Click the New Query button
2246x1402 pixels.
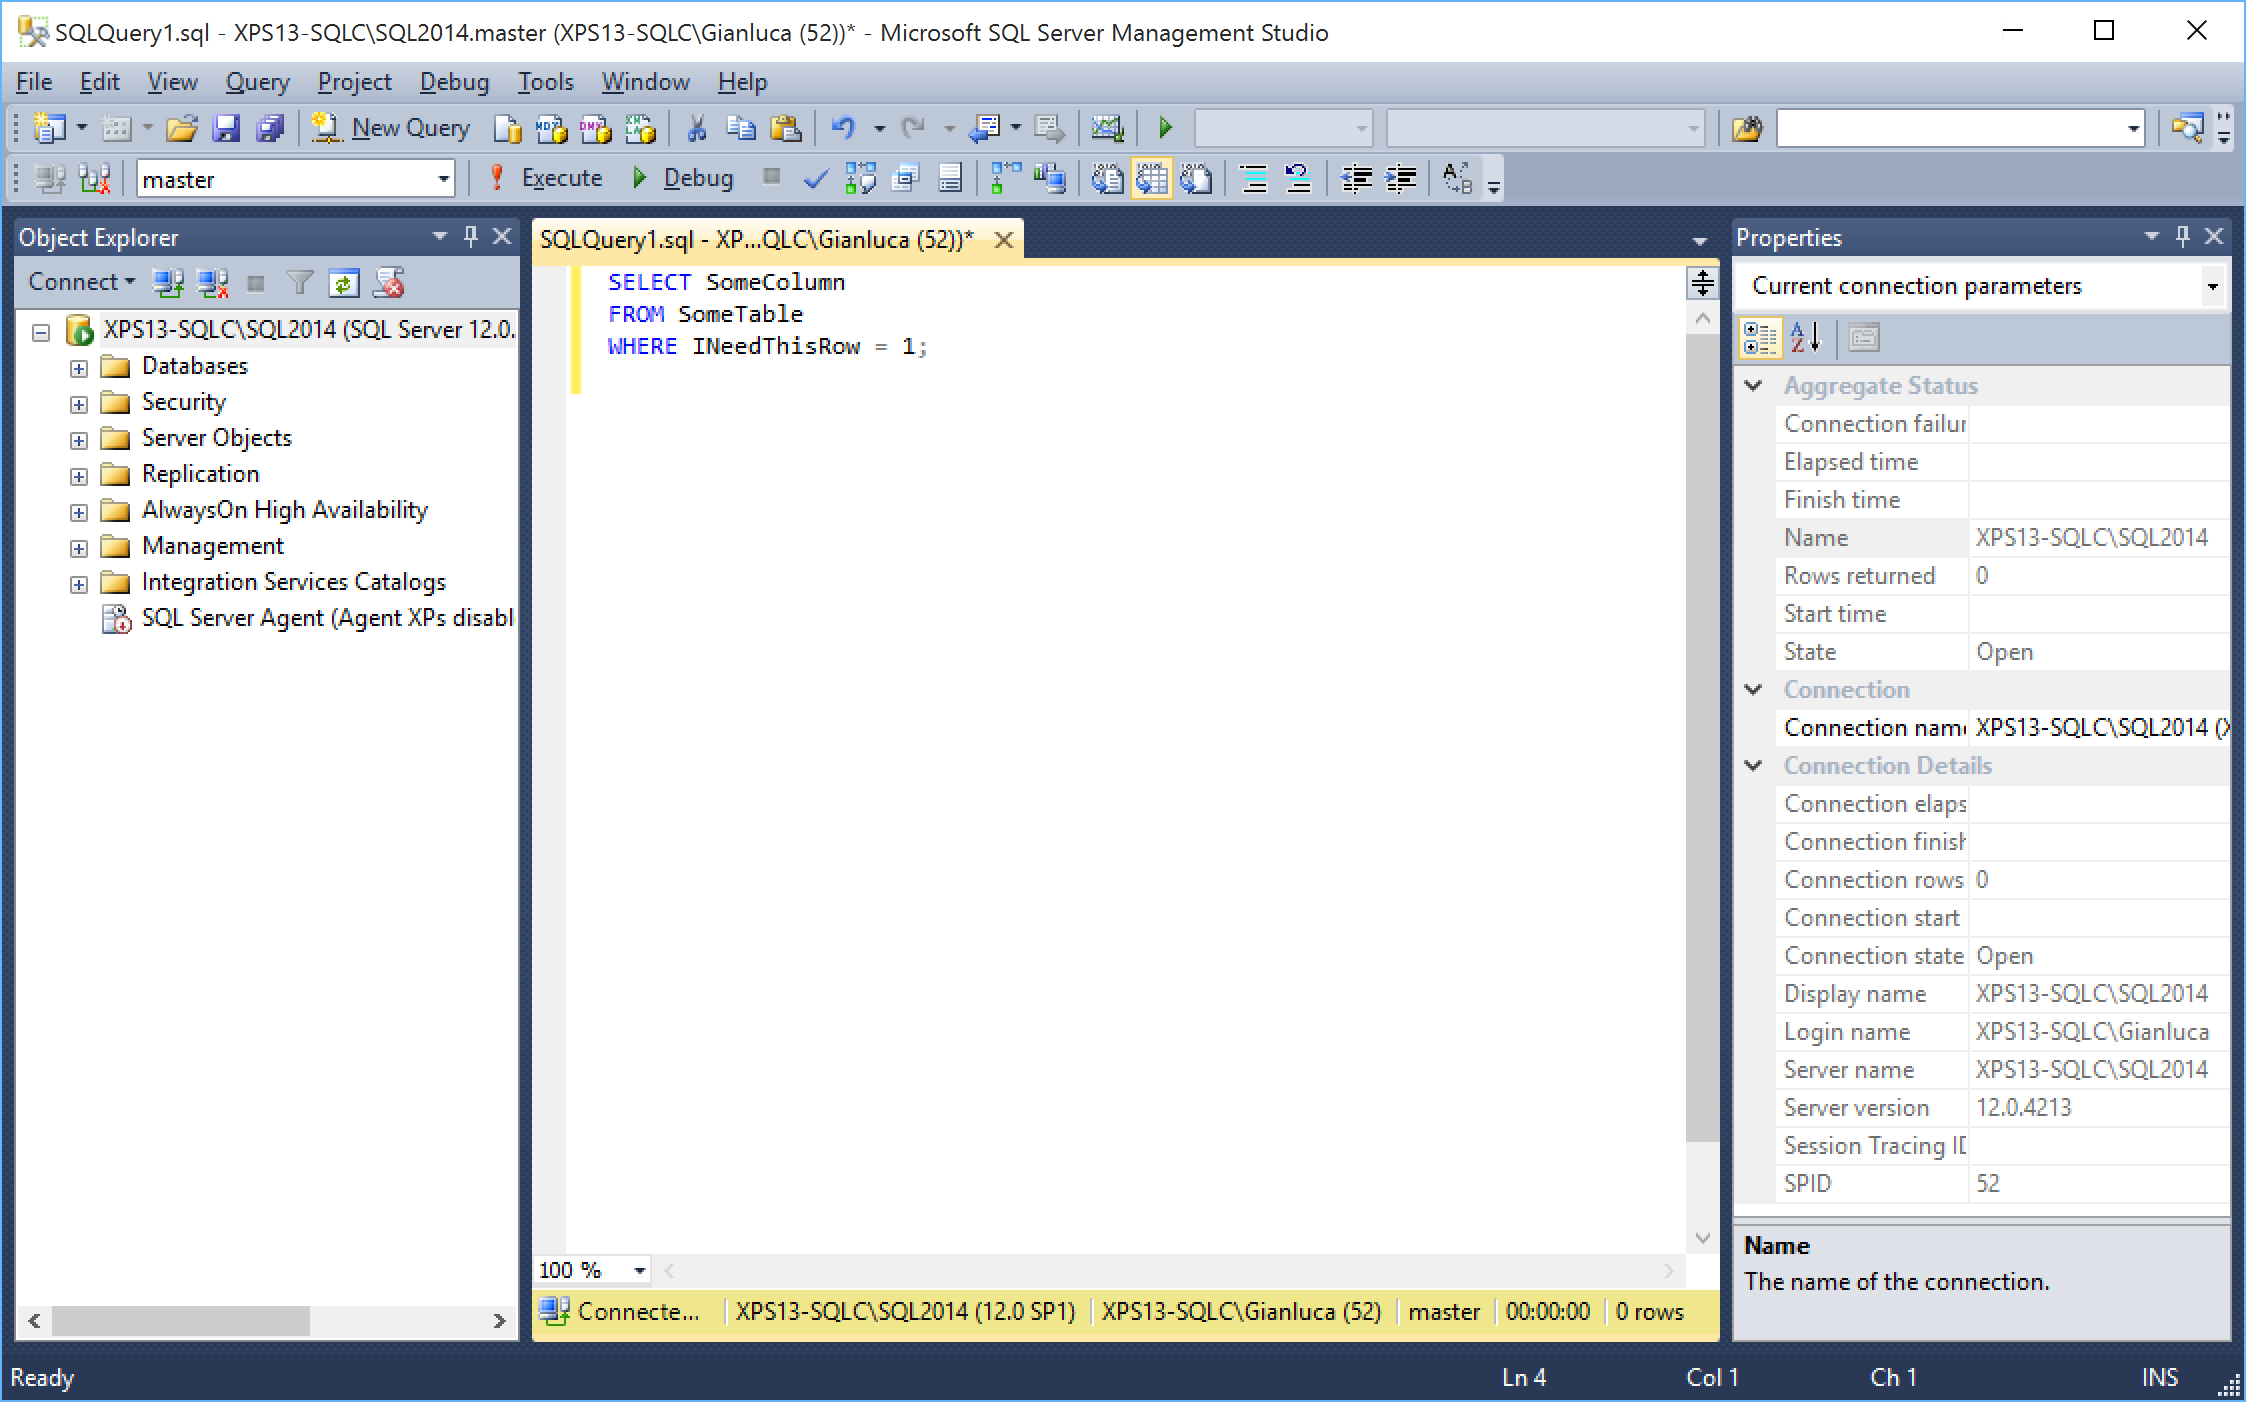click(392, 128)
